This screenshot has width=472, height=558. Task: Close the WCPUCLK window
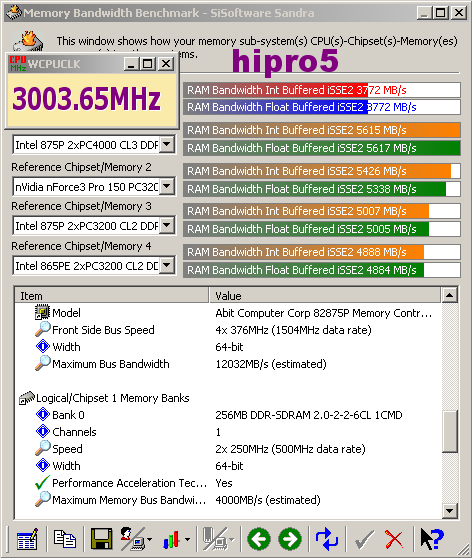click(166, 64)
